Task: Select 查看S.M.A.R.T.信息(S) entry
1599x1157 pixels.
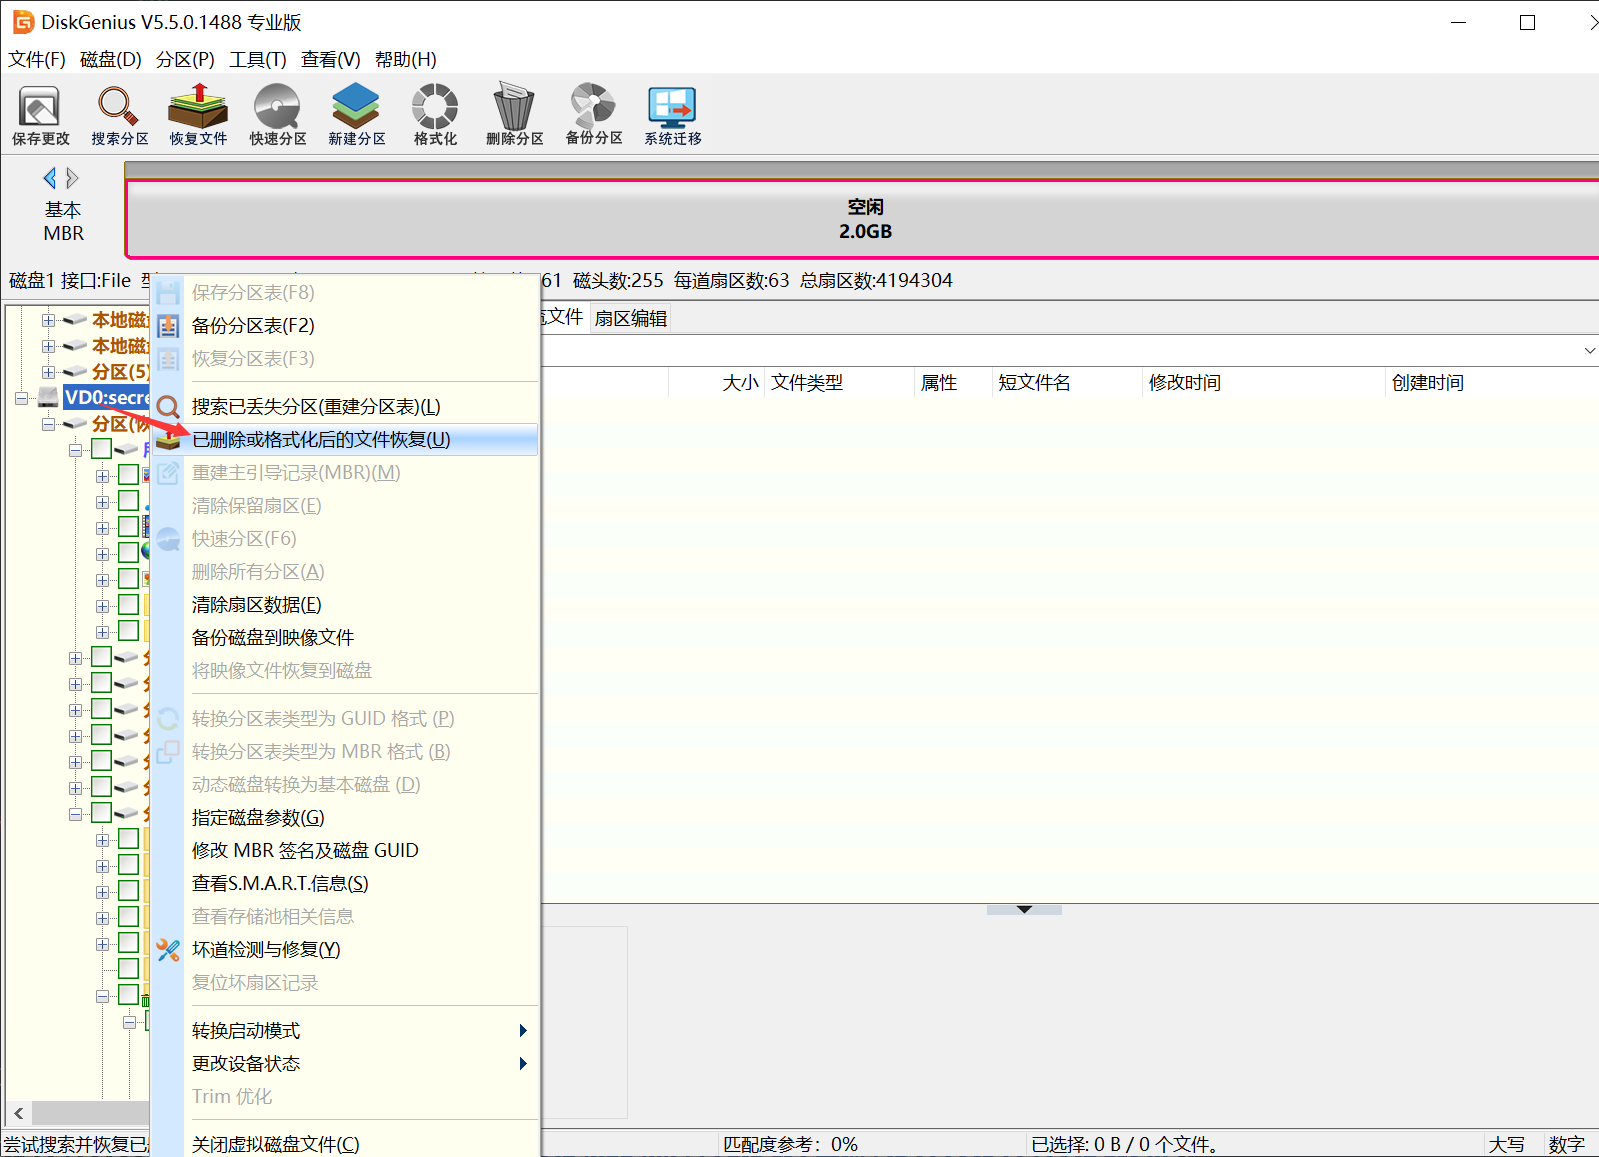Action: click(345, 884)
